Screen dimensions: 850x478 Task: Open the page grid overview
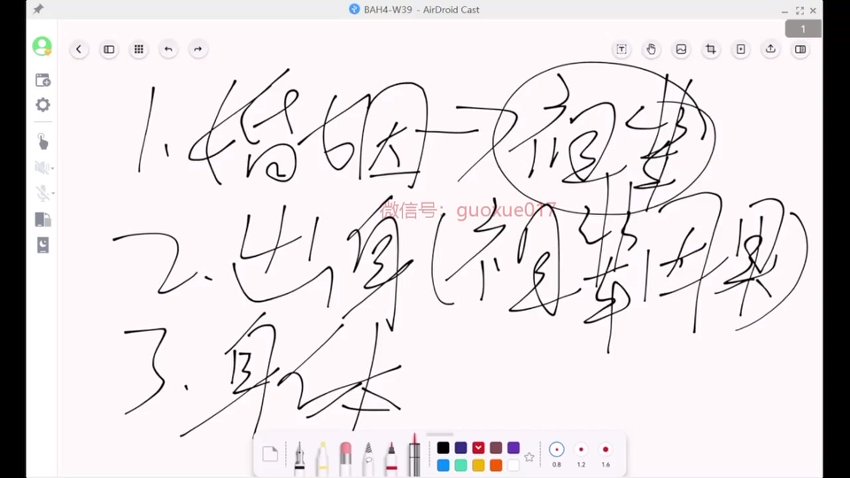(139, 49)
